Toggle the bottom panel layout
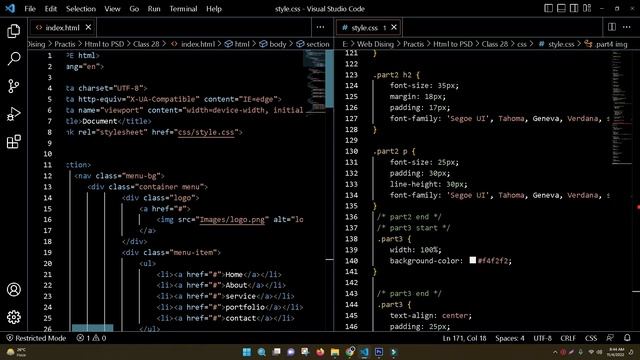The height and width of the screenshot is (360, 640). [561, 9]
